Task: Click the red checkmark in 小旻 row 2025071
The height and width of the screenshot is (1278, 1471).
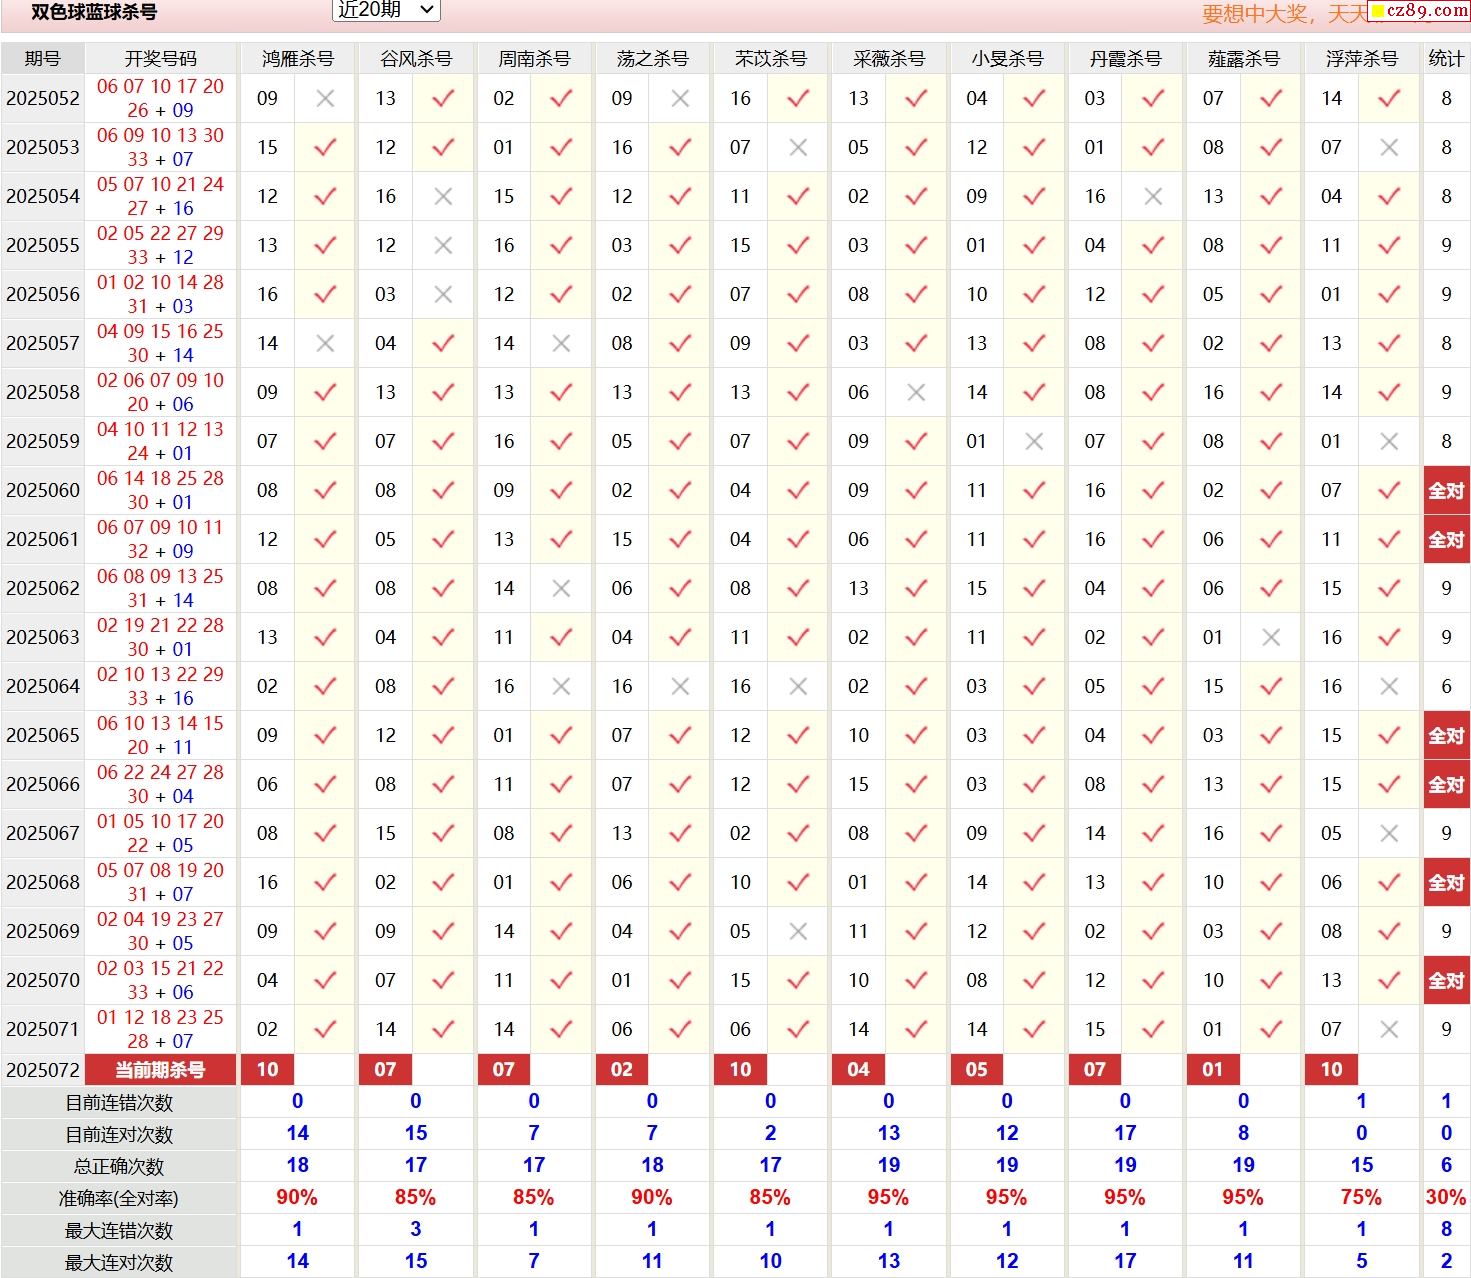Action: point(1034,1029)
